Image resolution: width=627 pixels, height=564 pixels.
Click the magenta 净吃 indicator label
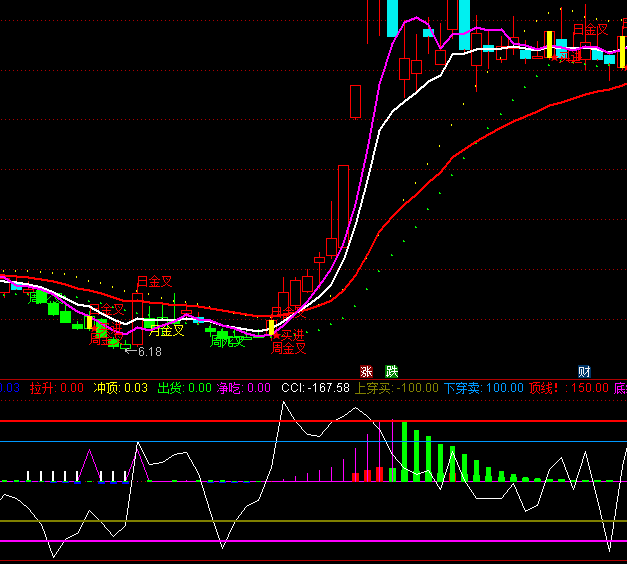coord(244,388)
